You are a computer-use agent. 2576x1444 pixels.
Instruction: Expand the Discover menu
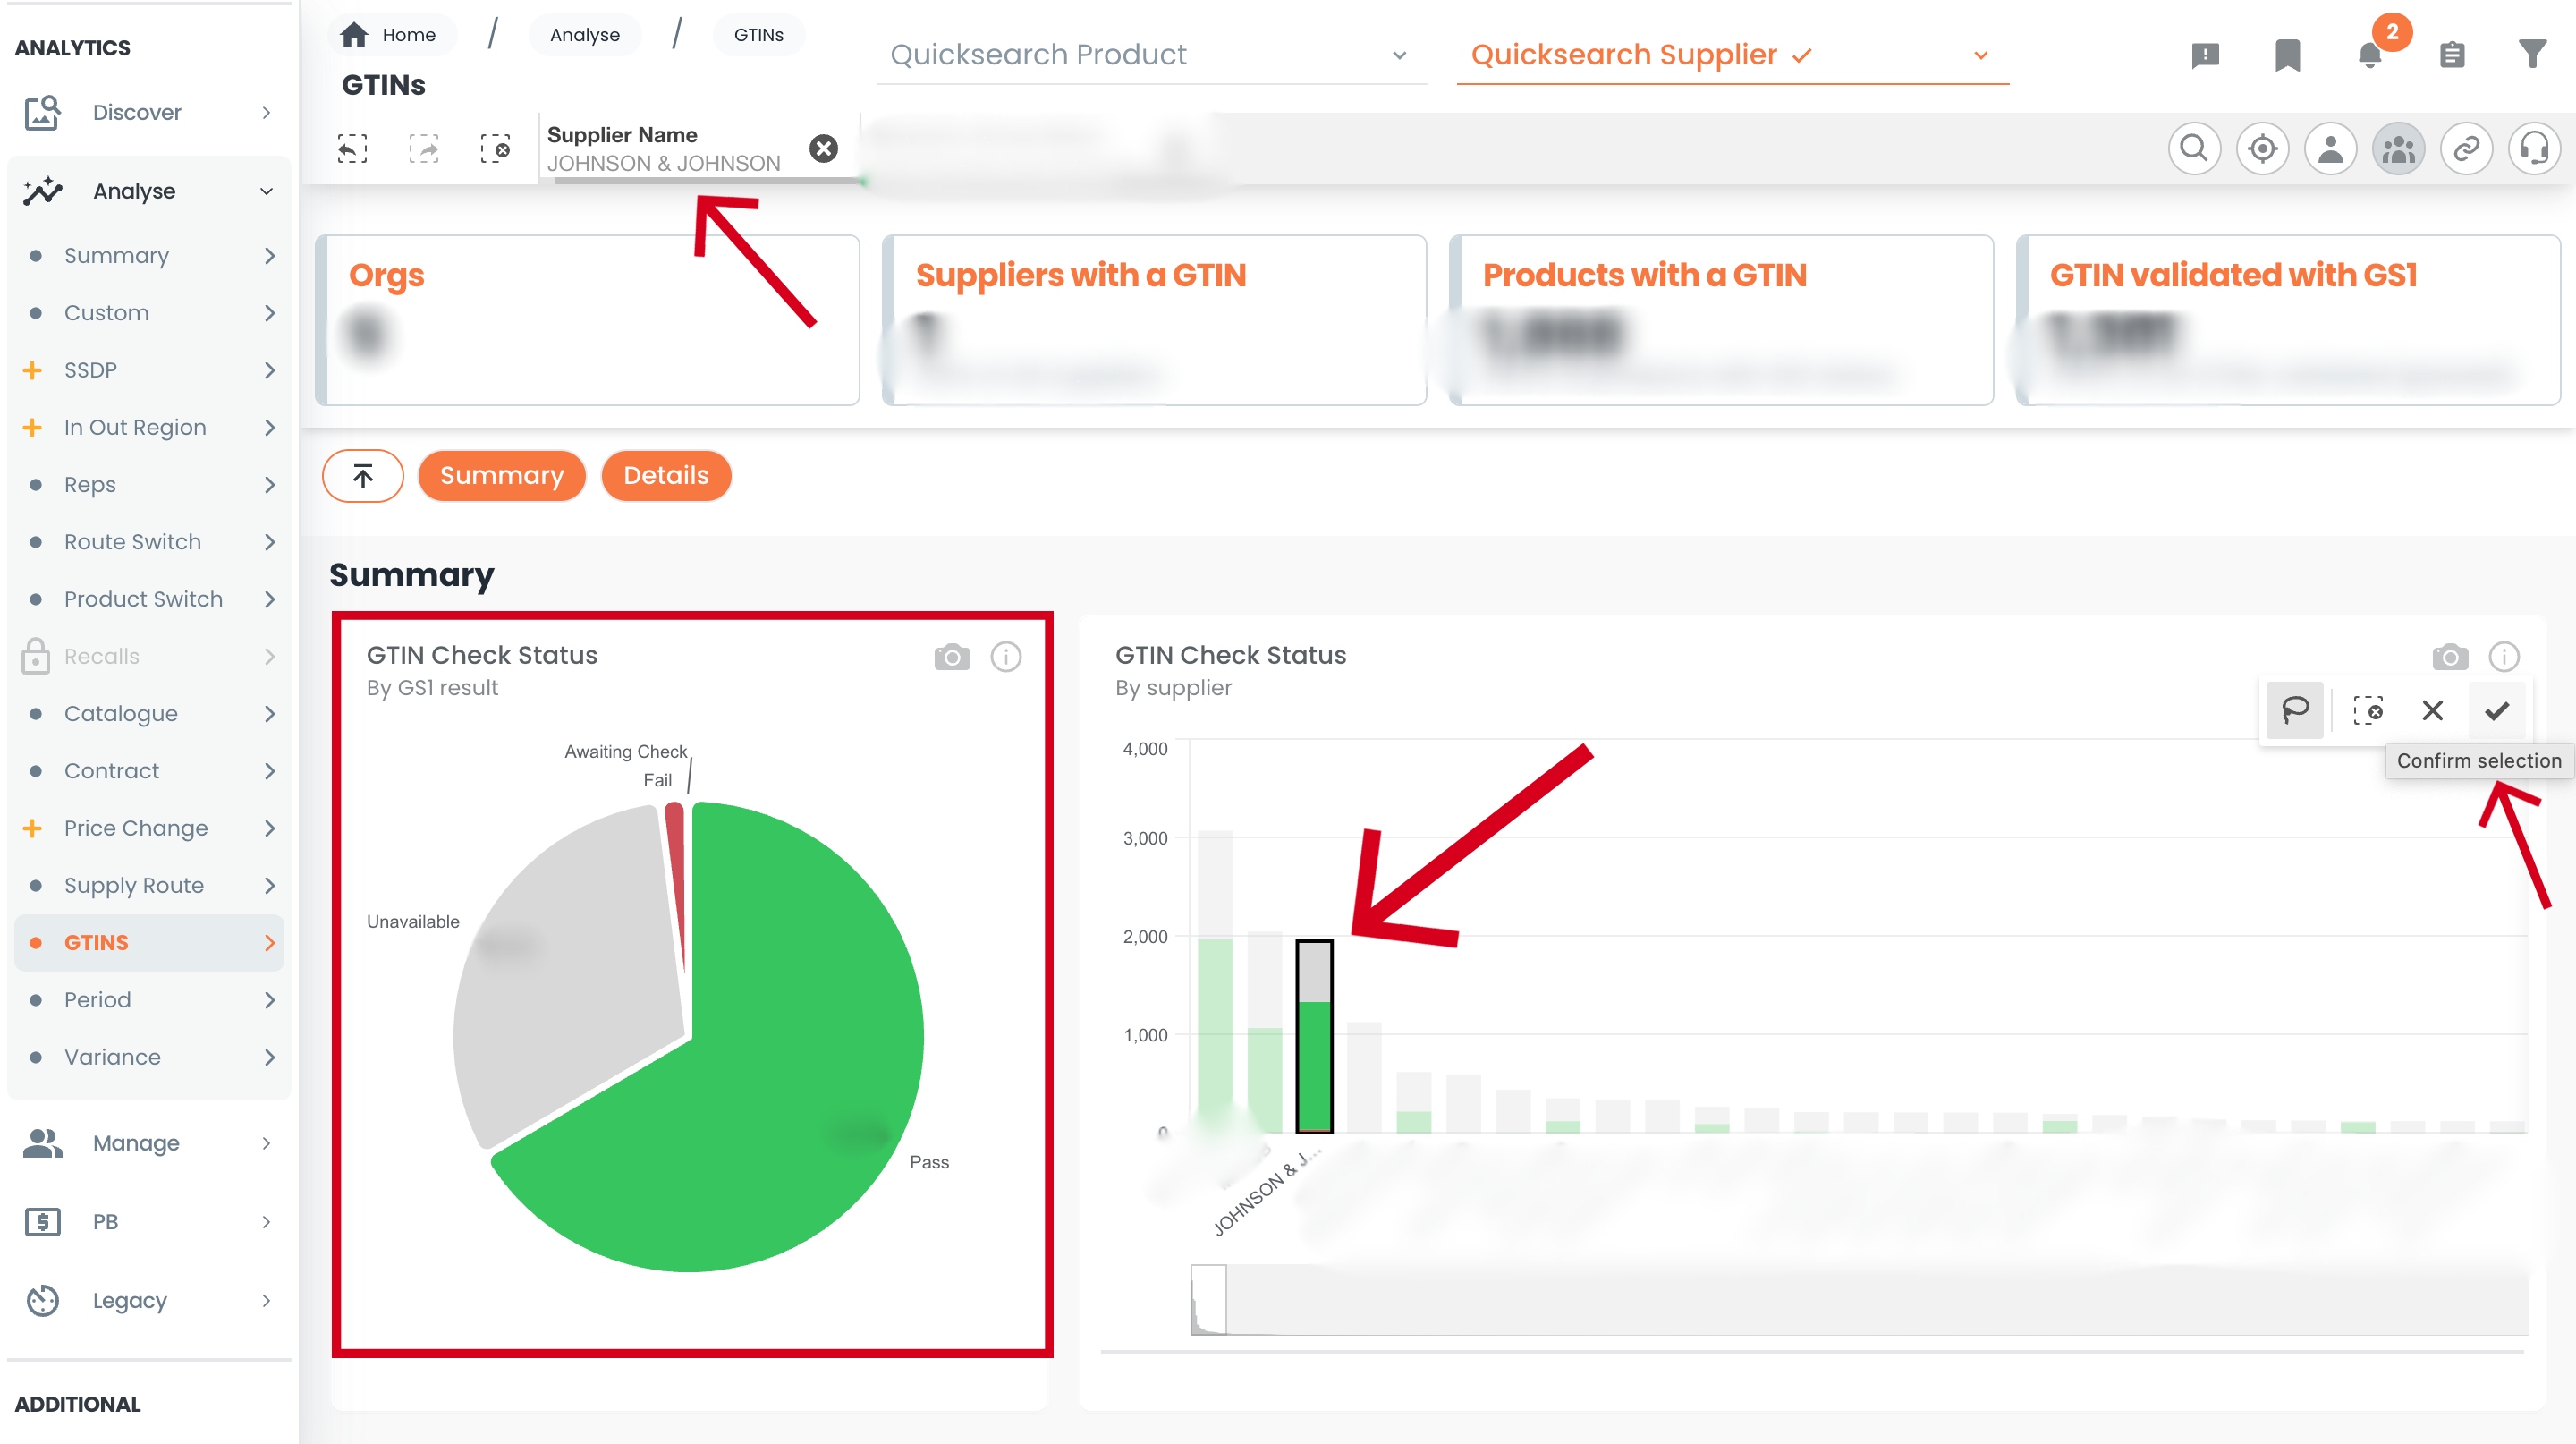click(148, 112)
